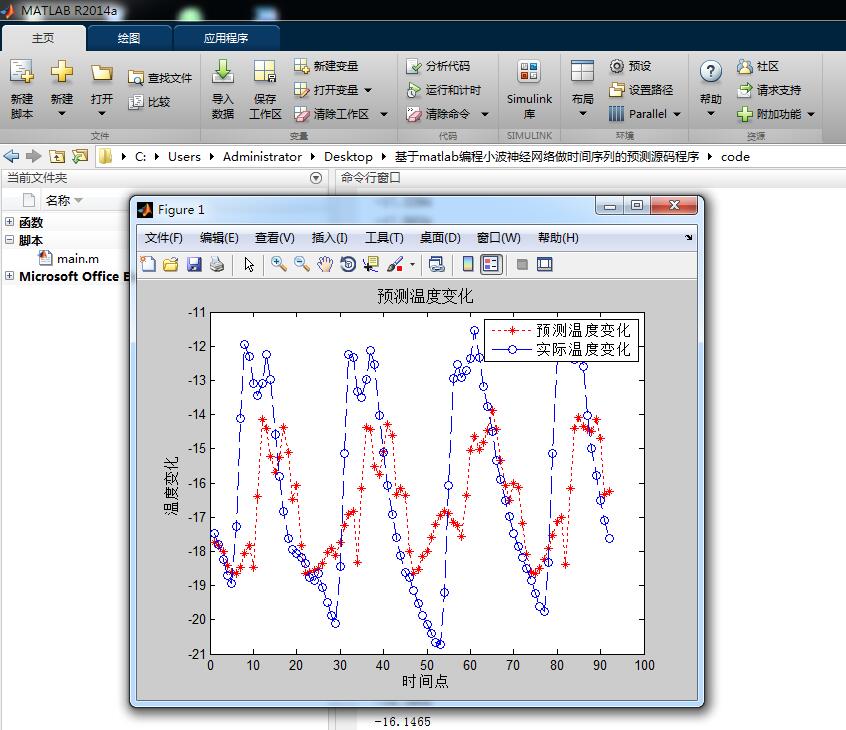This screenshot has width=846, height=730.
Task: Click the plot legend box in Figure 1
Action: [x=561, y=340]
